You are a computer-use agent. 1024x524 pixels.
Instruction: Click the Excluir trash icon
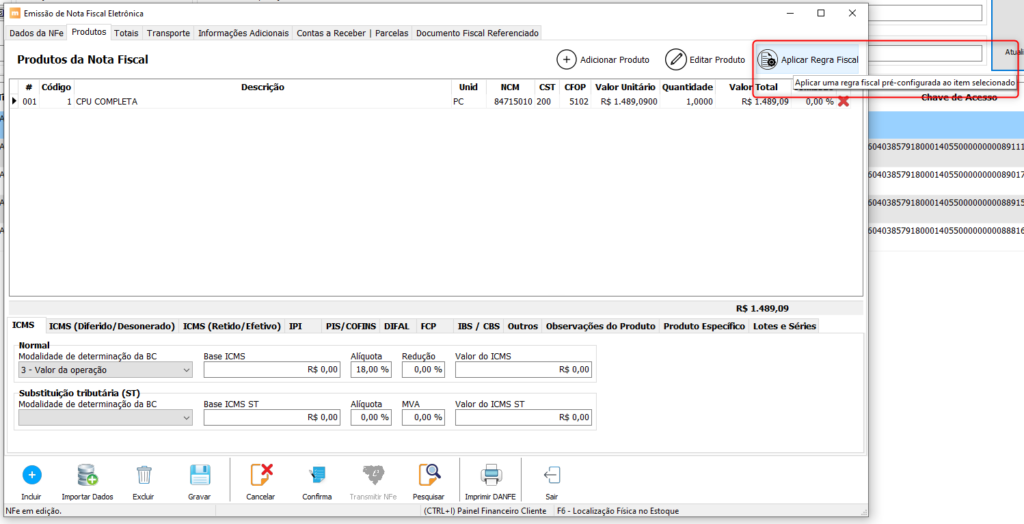coord(144,474)
